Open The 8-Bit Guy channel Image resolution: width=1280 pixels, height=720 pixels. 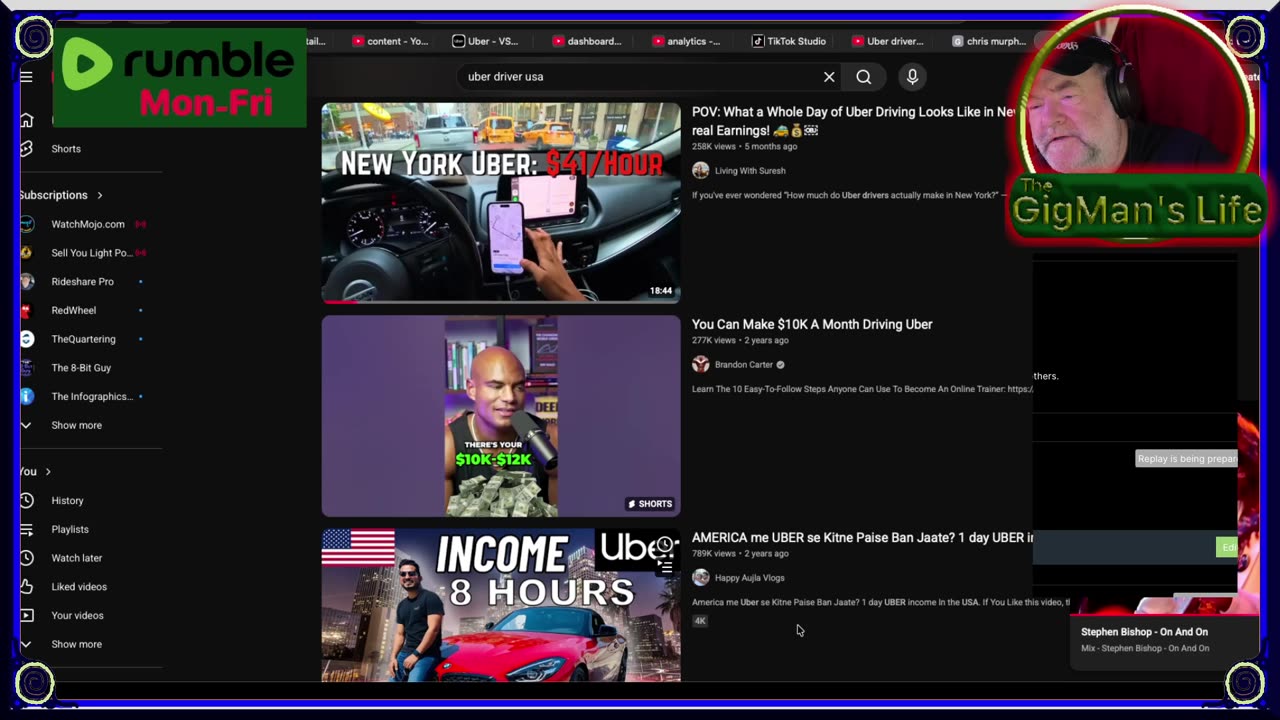pos(81,368)
